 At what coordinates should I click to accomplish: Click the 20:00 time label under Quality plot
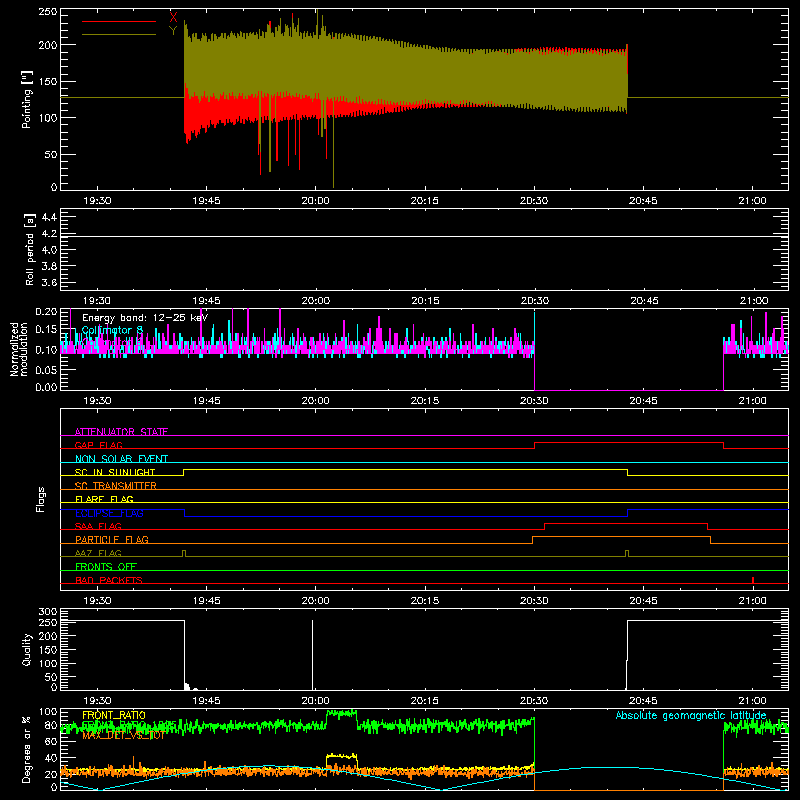[315, 701]
